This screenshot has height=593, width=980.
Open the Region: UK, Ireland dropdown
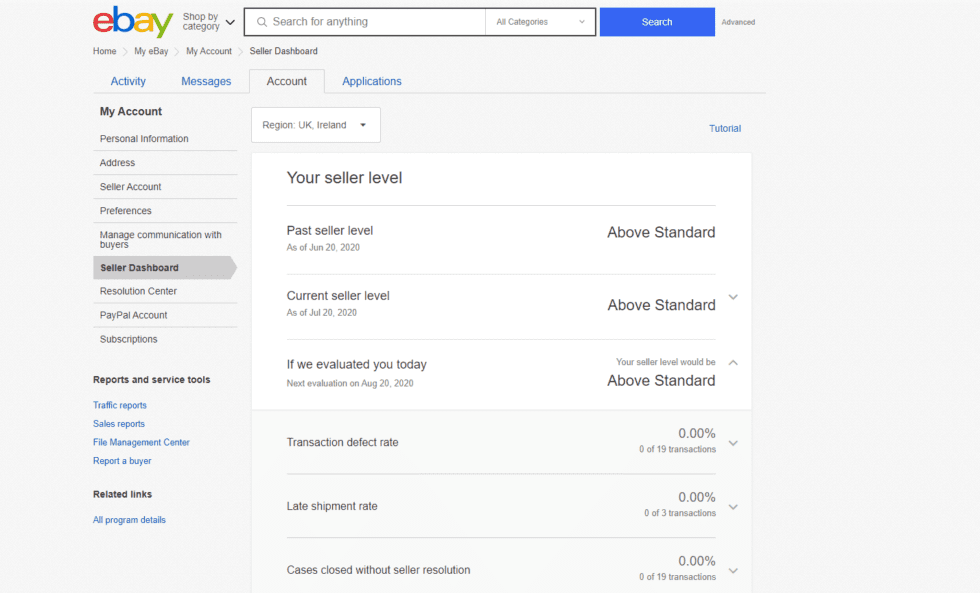pos(315,125)
